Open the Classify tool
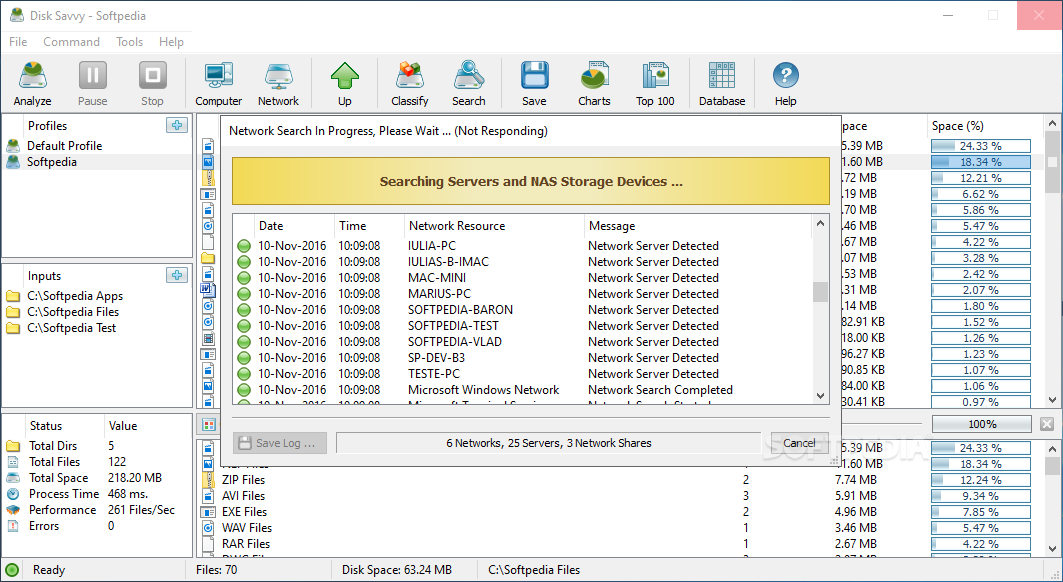The width and height of the screenshot is (1063, 582). tap(409, 83)
